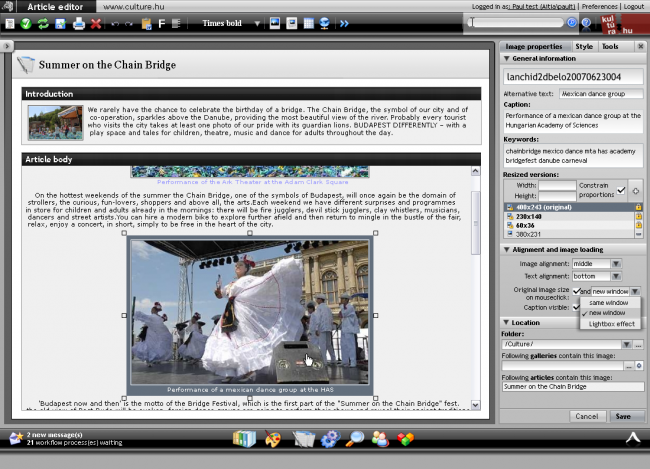Screen dimensions: 650x469
Task: Click the save floppy disk icon
Action: 61,24
